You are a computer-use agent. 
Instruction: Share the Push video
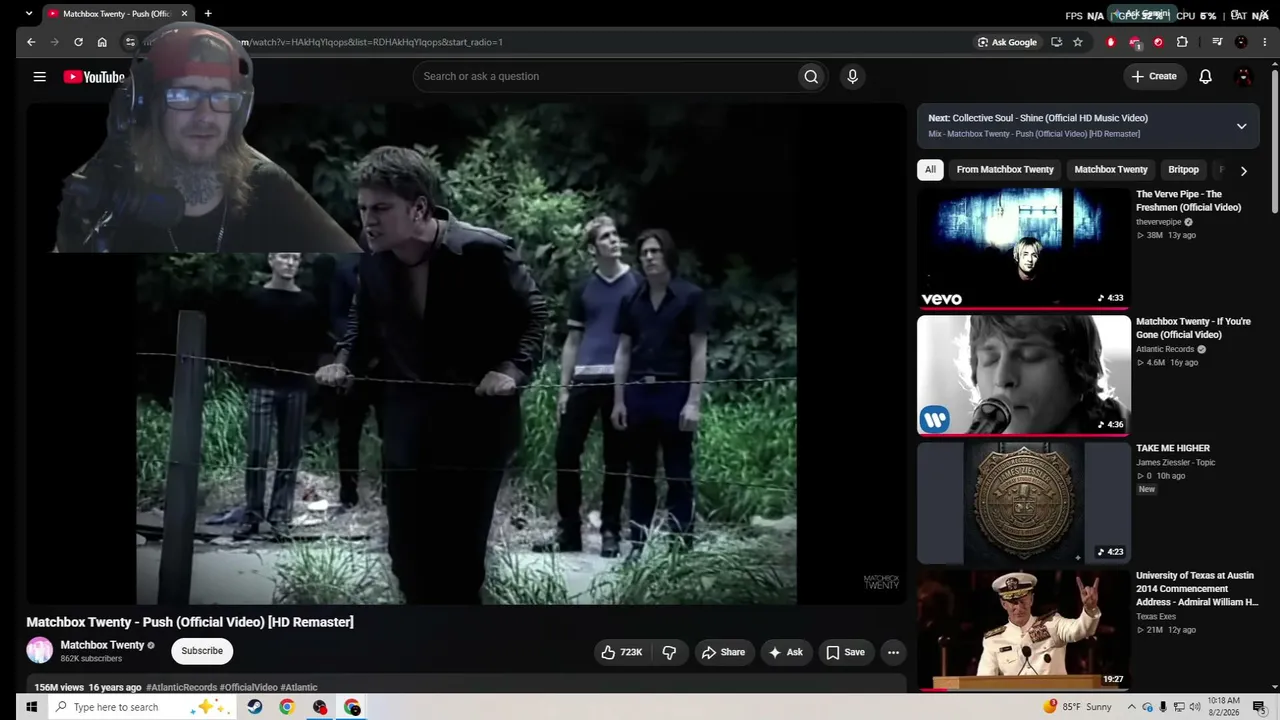pos(723,652)
